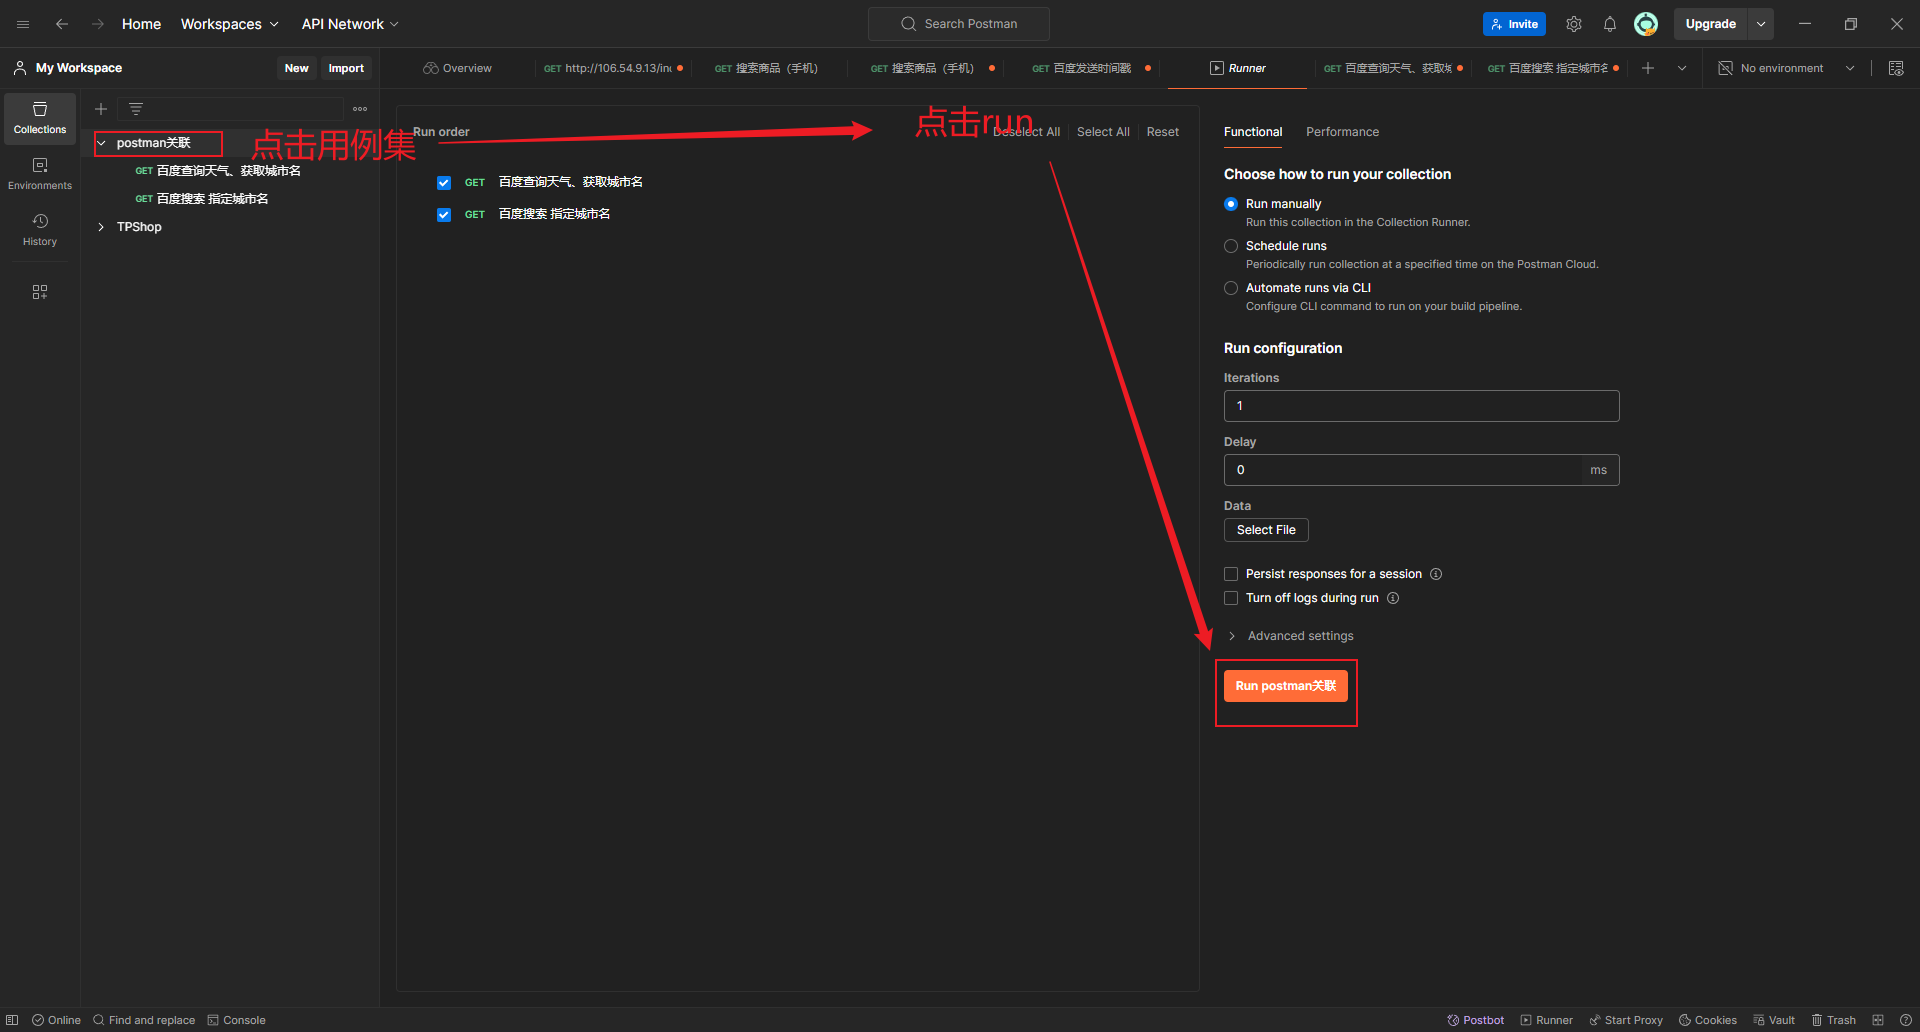1920x1032 pixels.
Task: Click the Invite button
Action: click(1514, 24)
